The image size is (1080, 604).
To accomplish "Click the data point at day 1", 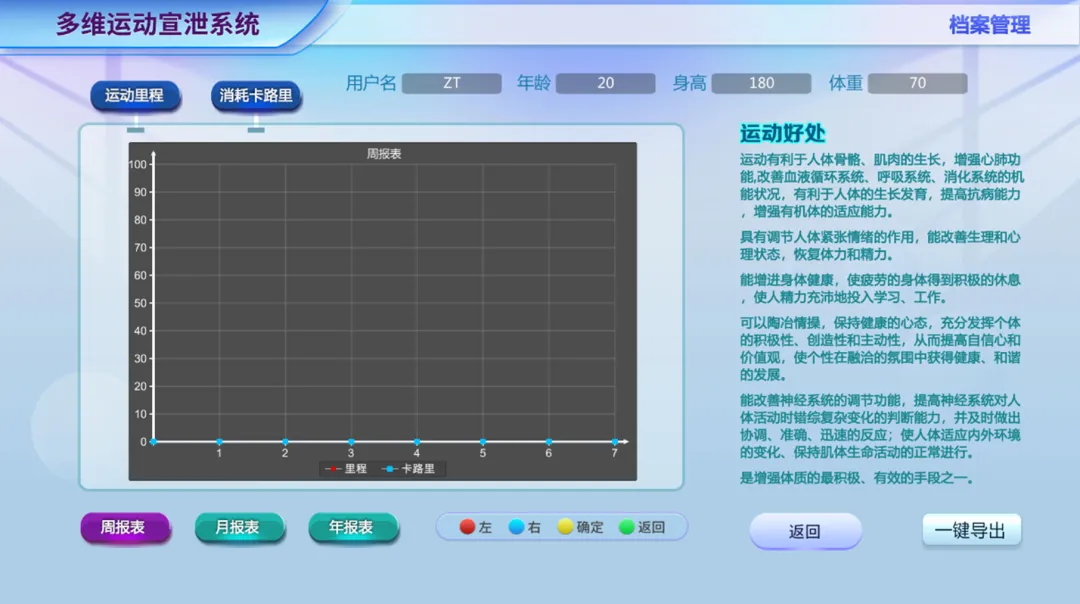I will pos(219,441).
